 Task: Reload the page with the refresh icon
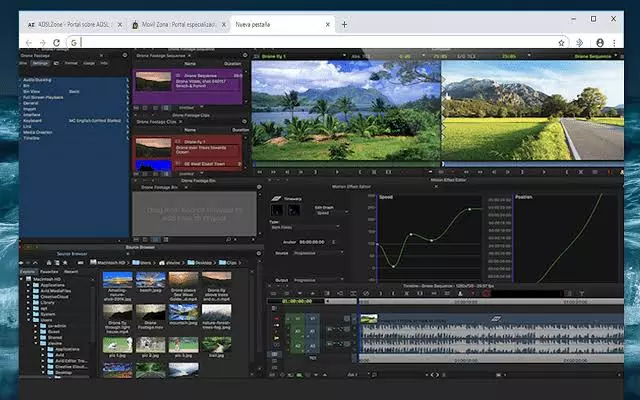tap(57, 43)
